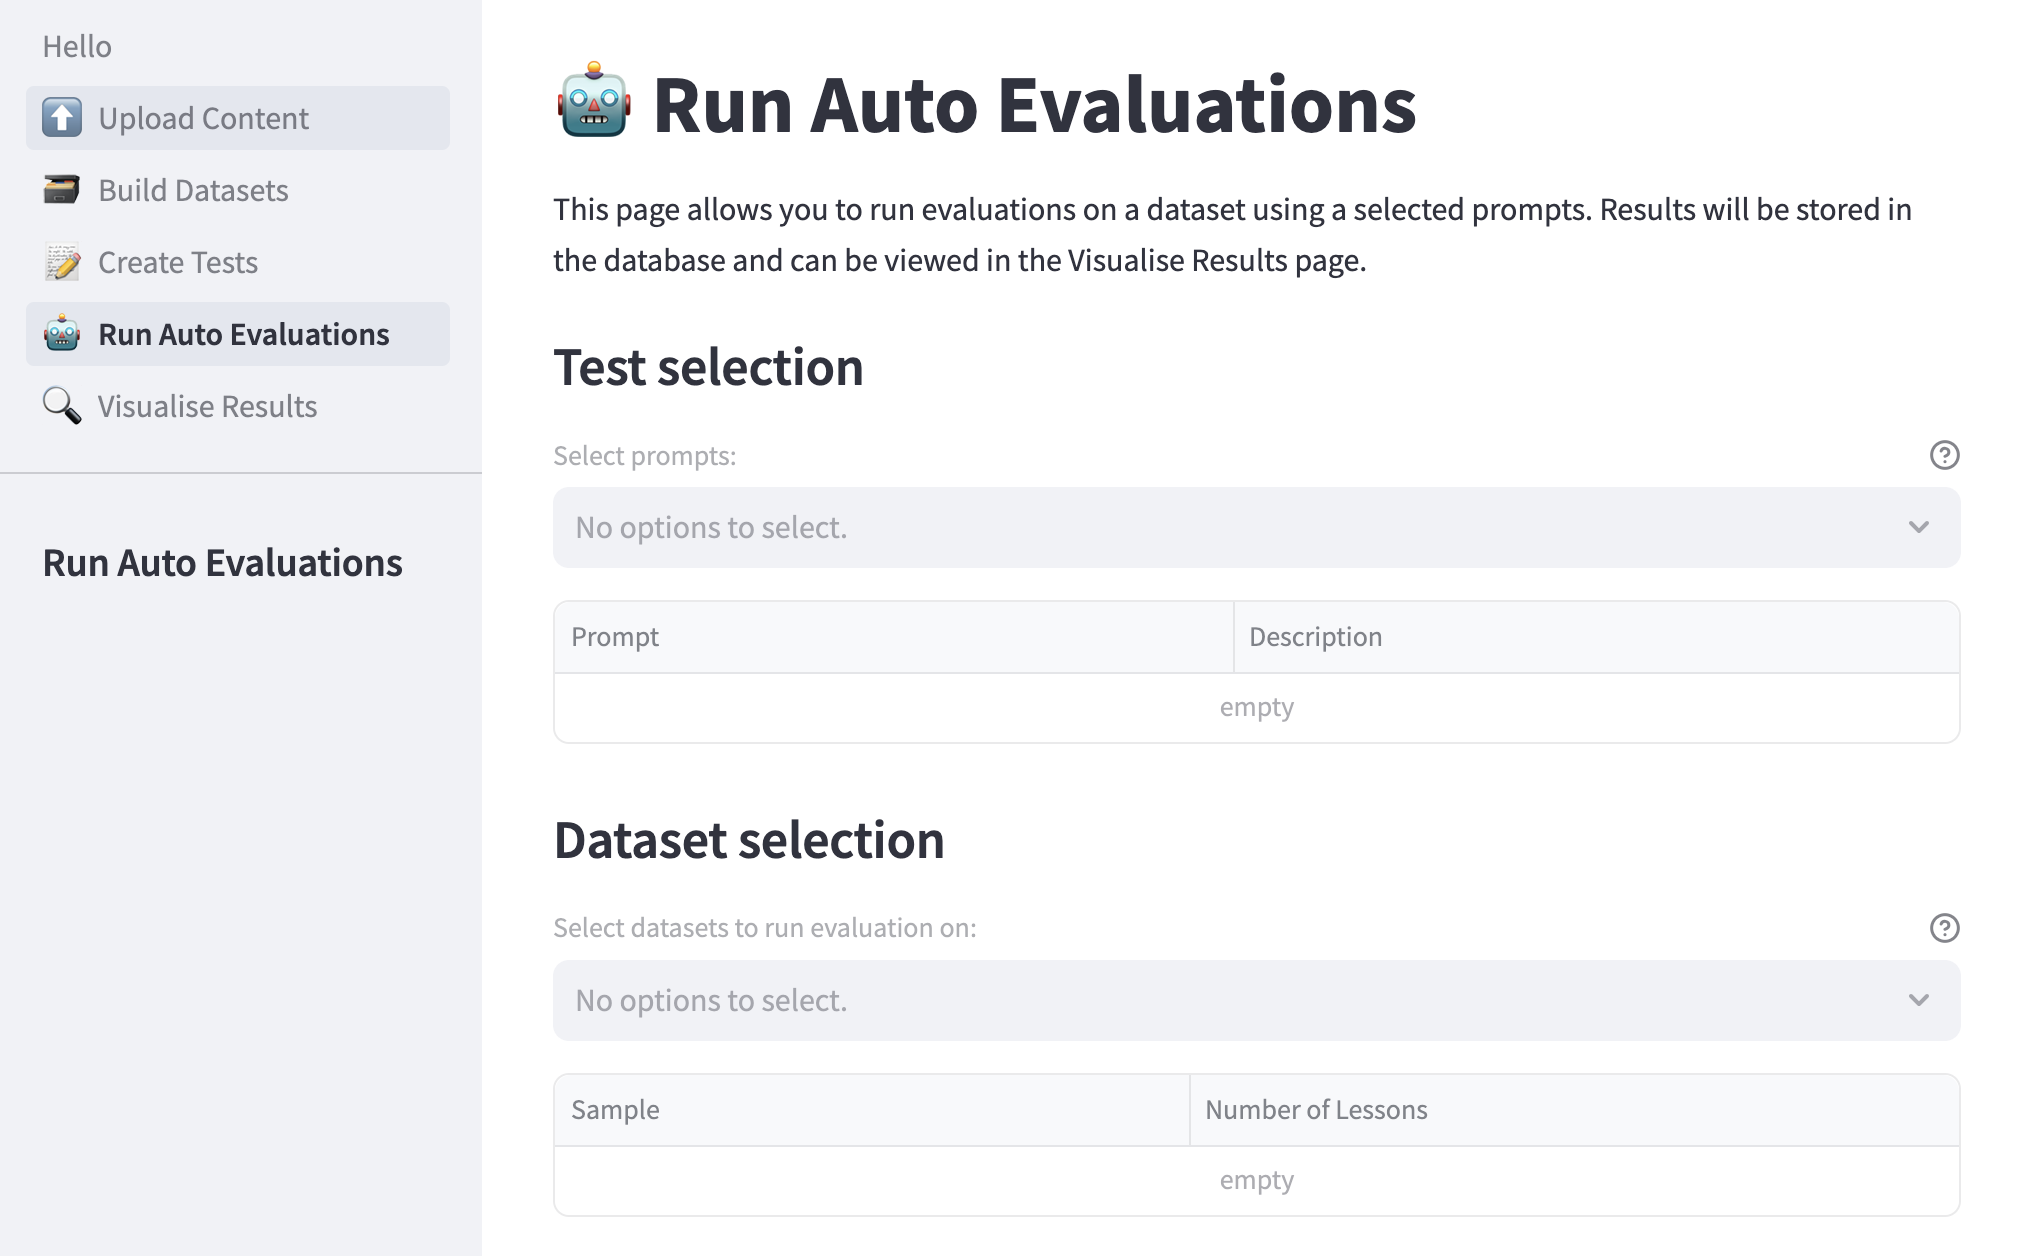Click the Prompt column header
Screen dimensions: 2034x1256
pos(615,637)
